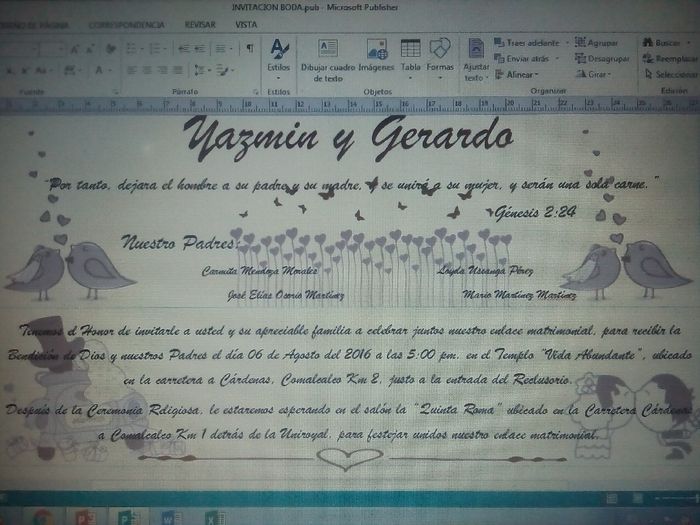
Task: Align text to the right
Action: 162,70
